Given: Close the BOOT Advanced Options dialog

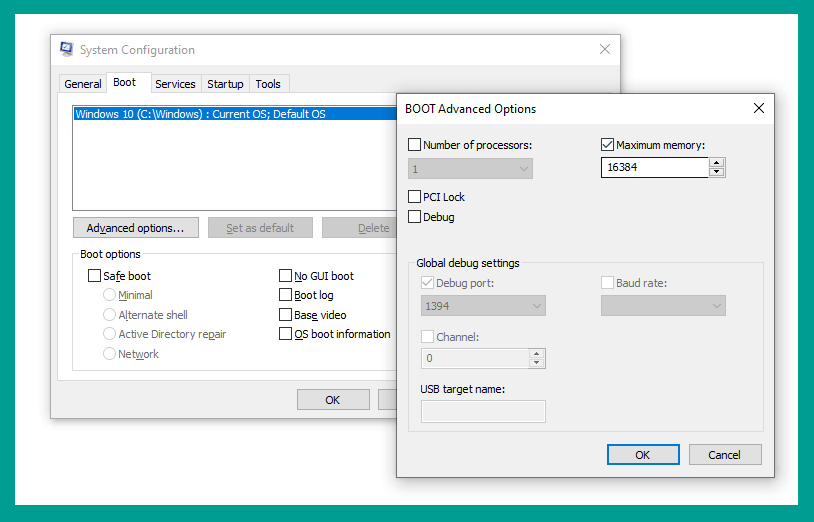Looking at the screenshot, I should coord(758,108).
